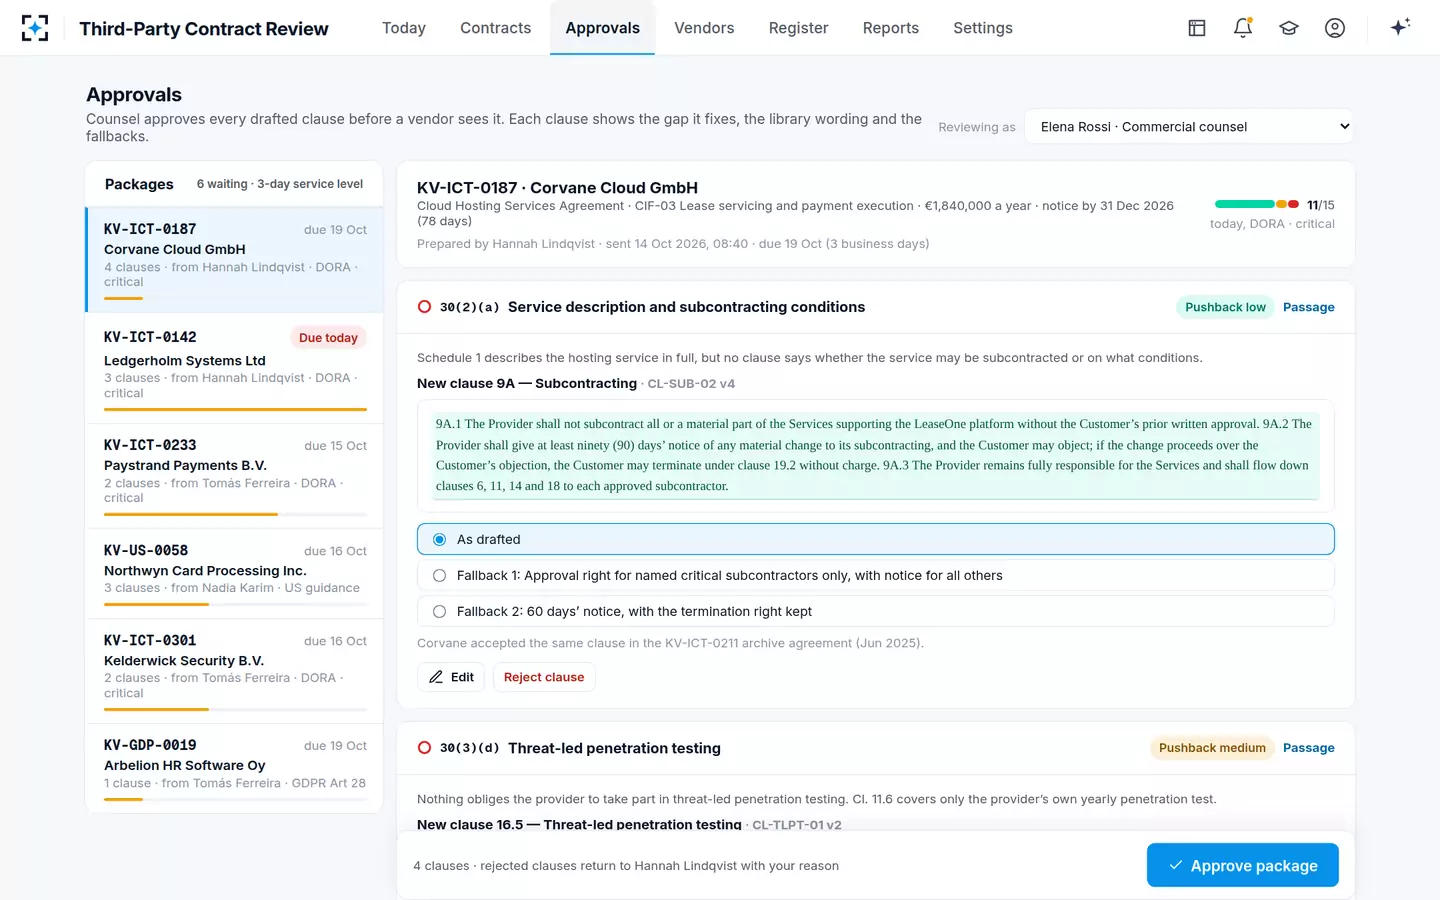Click the CL-TLPT-01 v2 reference
This screenshot has width=1440, height=900.
797,825
